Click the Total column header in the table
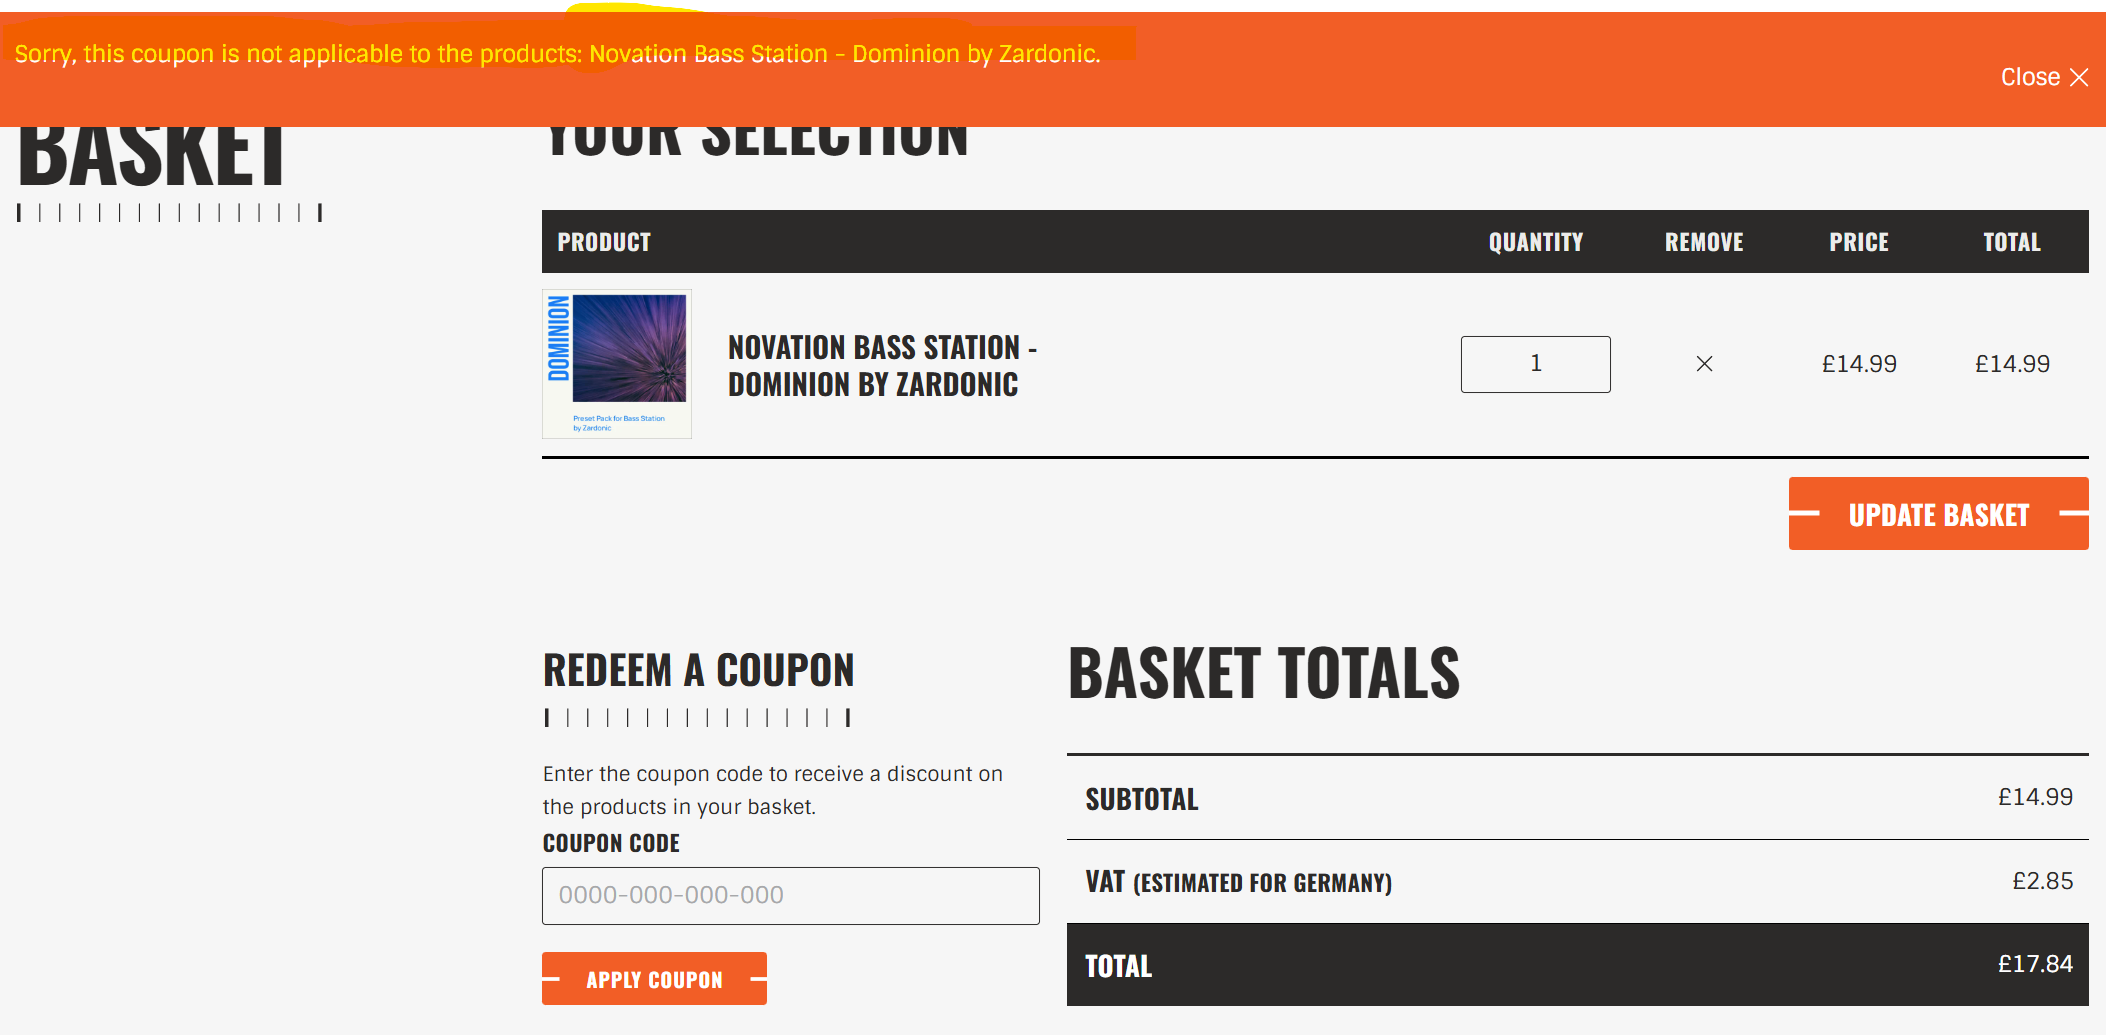Viewport: 2106px width, 1035px height. [2012, 242]
